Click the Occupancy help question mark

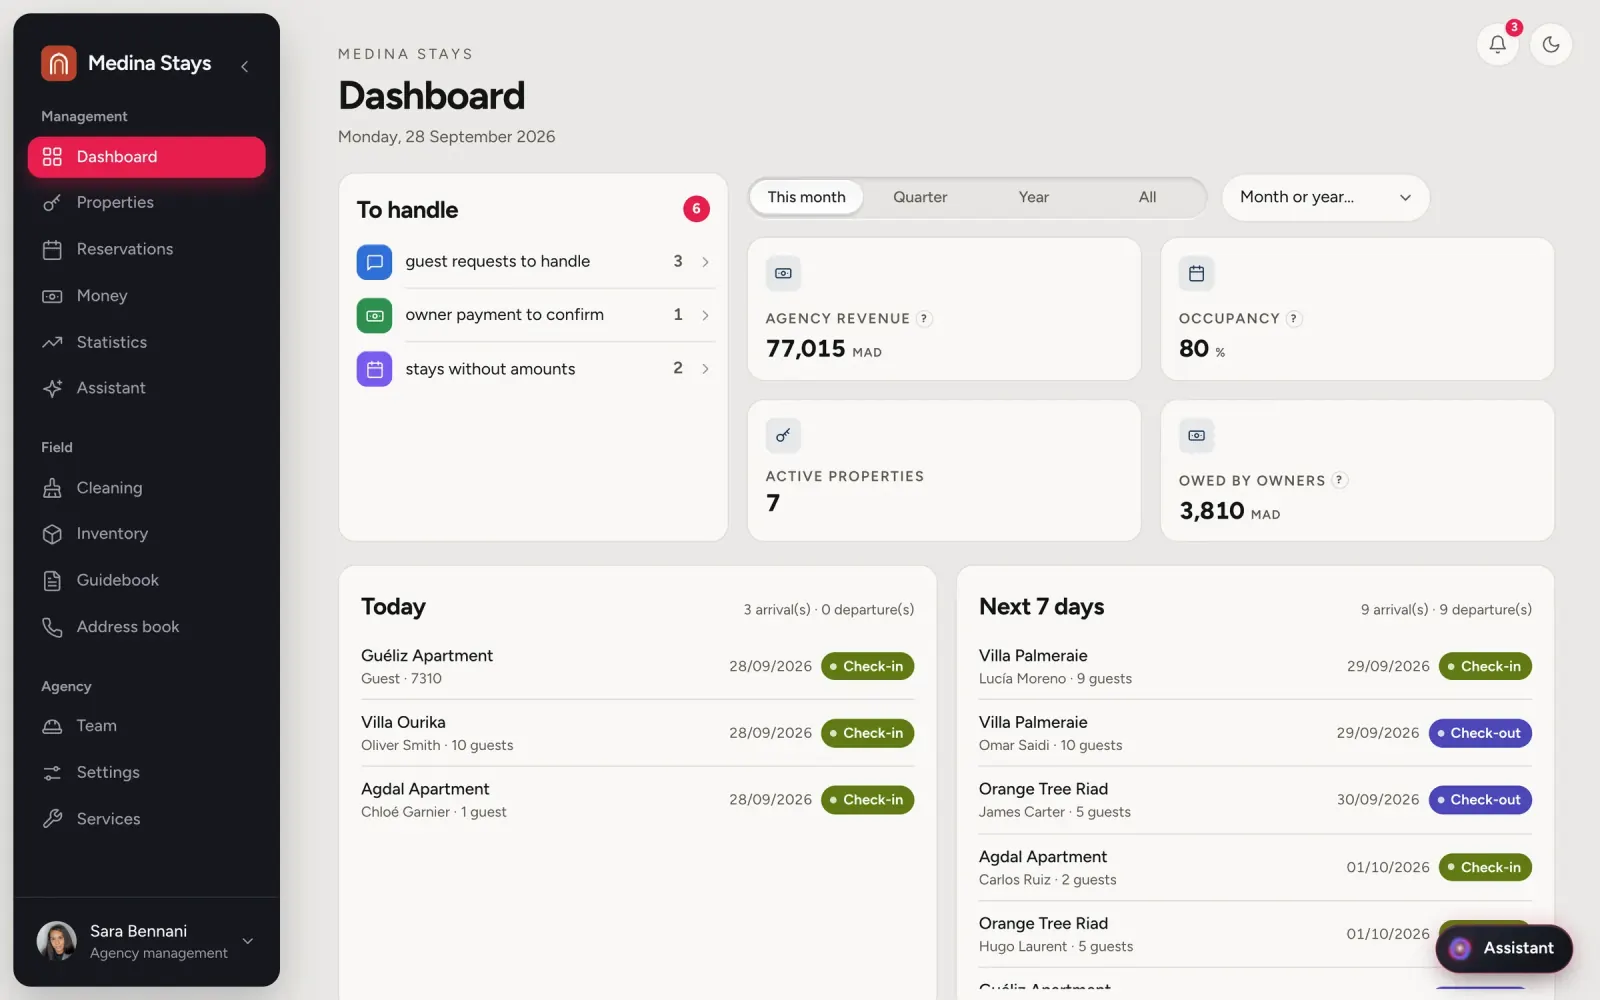(1294, 319)
